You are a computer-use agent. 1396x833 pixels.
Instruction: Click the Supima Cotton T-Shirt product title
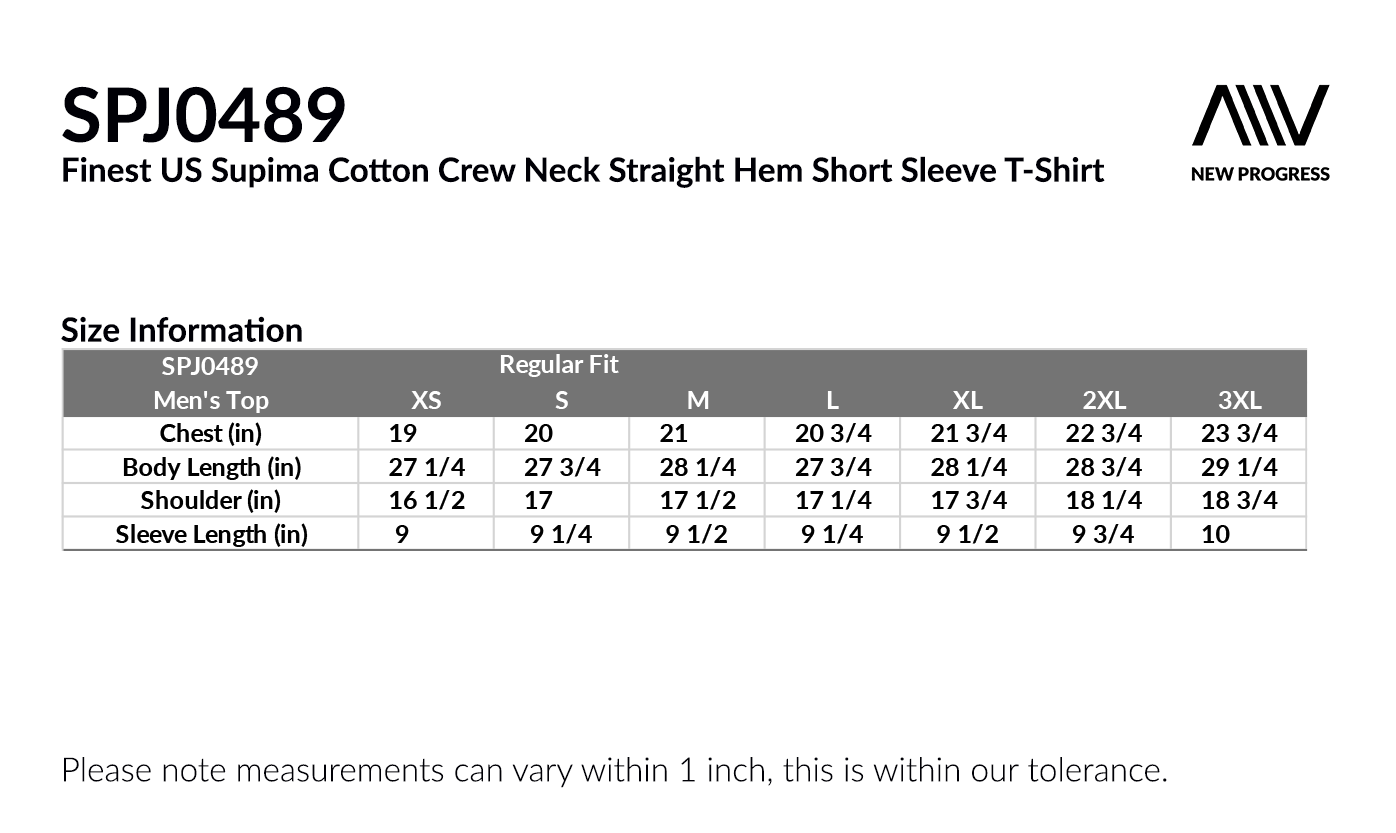pos(582,171)
